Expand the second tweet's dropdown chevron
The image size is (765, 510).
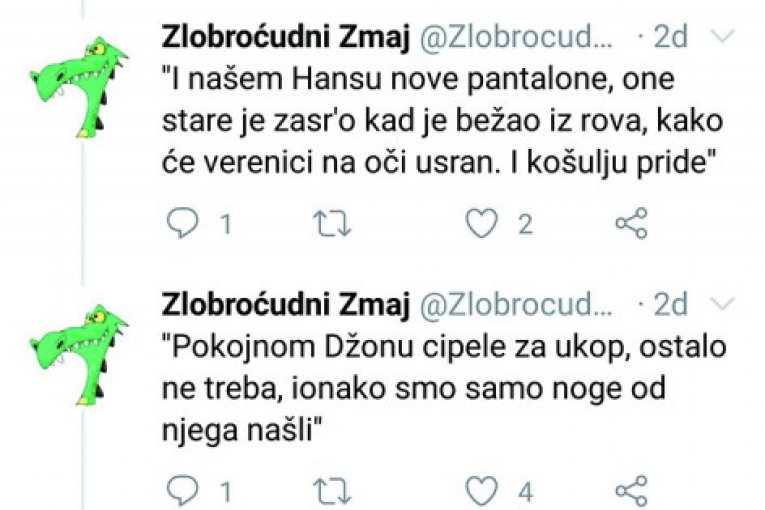(x=720, y=304)
